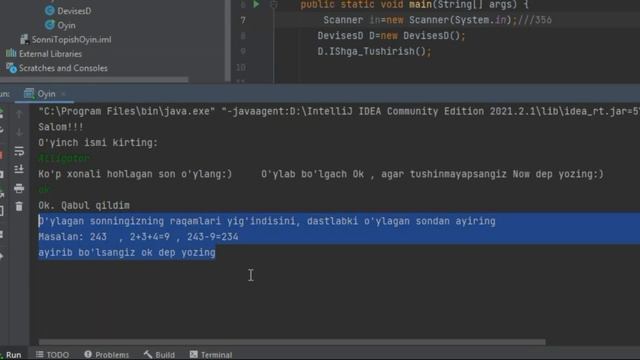Clear console output with trash icon
Viewport: 640px width, 360px height.
pyautogui.click(x=19, y=207)
